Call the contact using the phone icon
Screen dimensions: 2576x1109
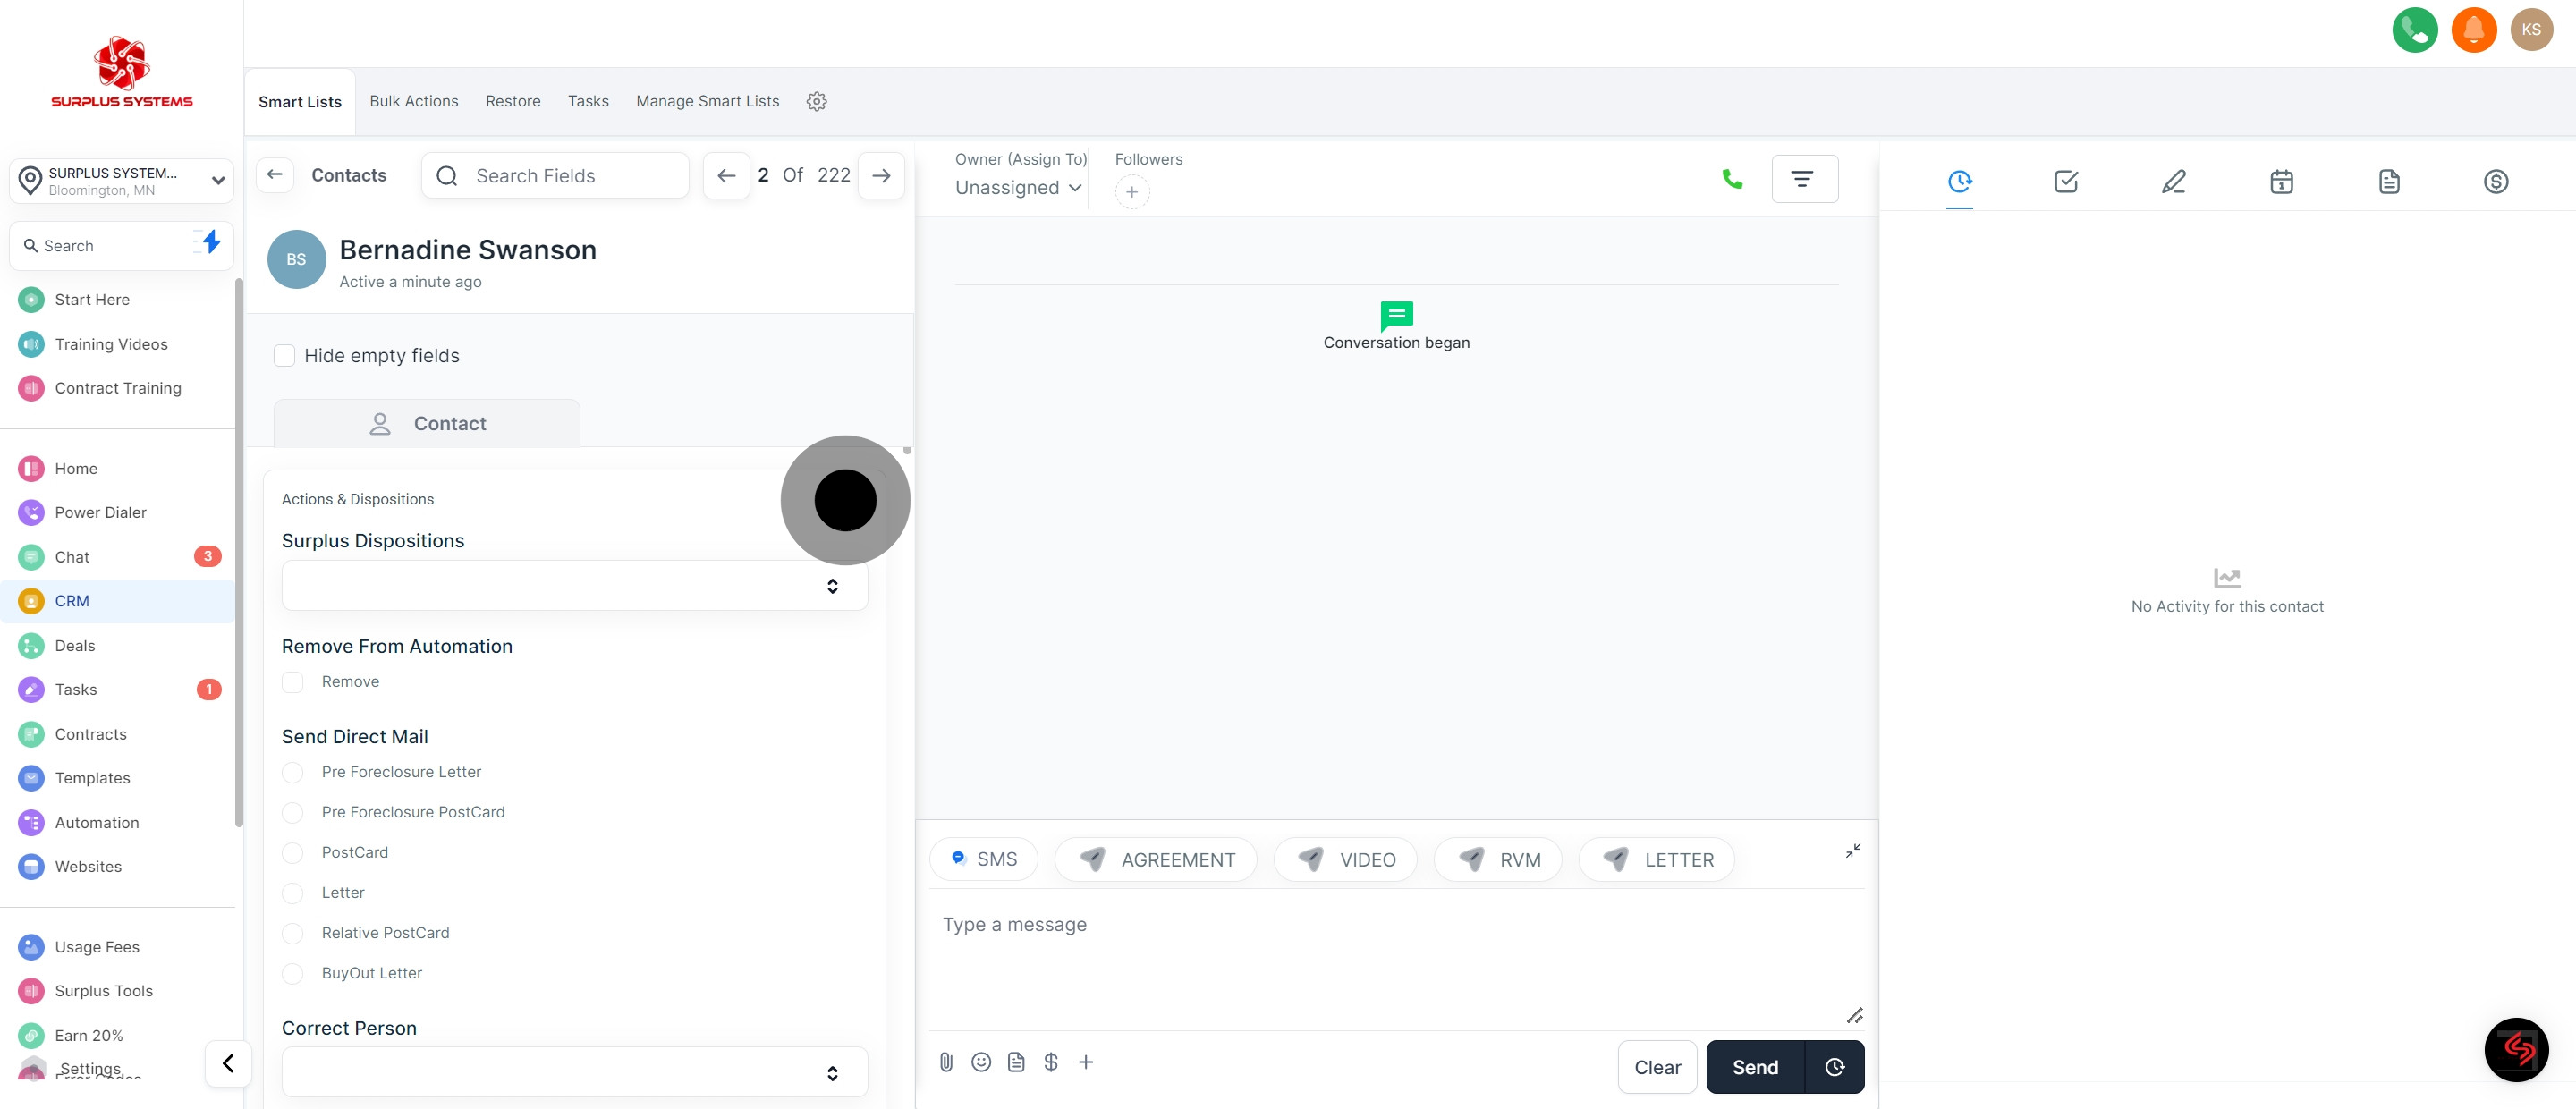pyautogui.click(x=1732, y=178)
